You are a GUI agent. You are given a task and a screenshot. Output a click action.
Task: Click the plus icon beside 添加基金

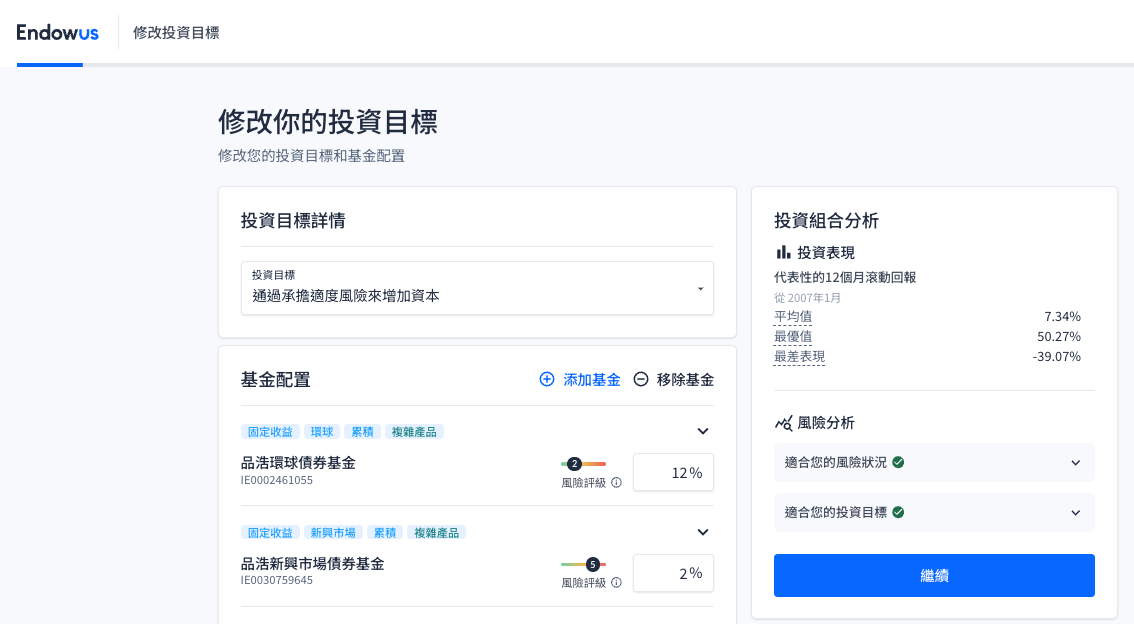547,380
